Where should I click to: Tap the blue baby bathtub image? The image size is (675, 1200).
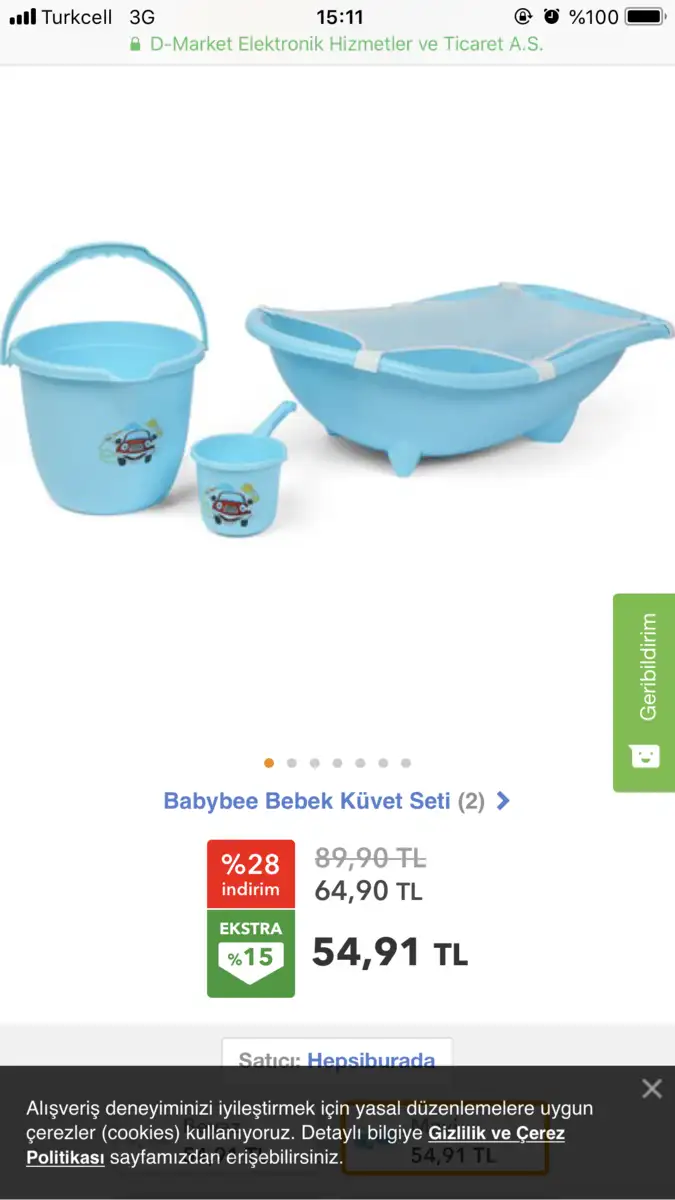click(x=460, y=377)
